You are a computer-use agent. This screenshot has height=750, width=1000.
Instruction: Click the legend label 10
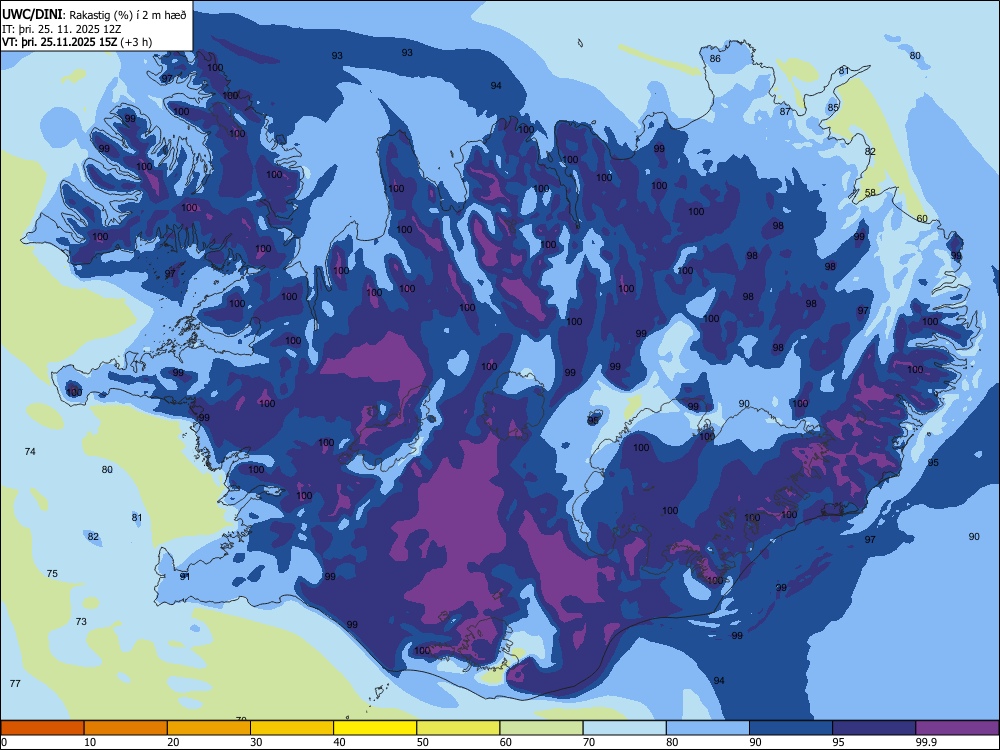[x=90, y=742]
